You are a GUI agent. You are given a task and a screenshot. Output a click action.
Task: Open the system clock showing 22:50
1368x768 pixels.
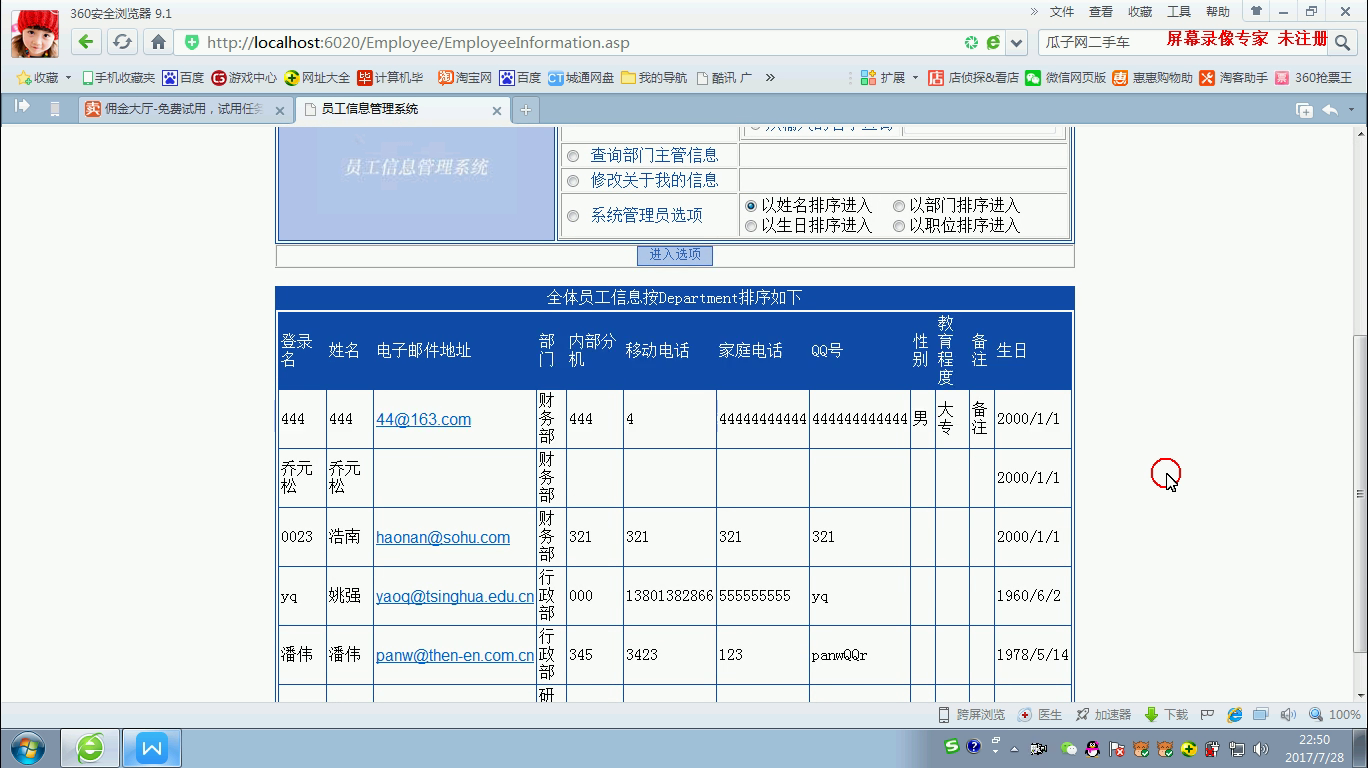[x=1314, y=748]
